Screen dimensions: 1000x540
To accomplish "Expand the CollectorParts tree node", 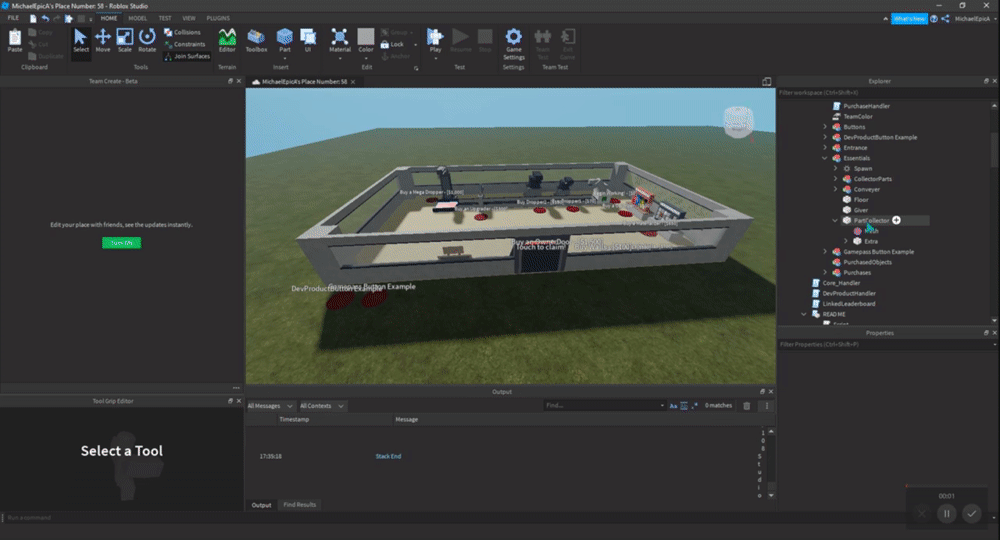I will click(x=835, y=179).
